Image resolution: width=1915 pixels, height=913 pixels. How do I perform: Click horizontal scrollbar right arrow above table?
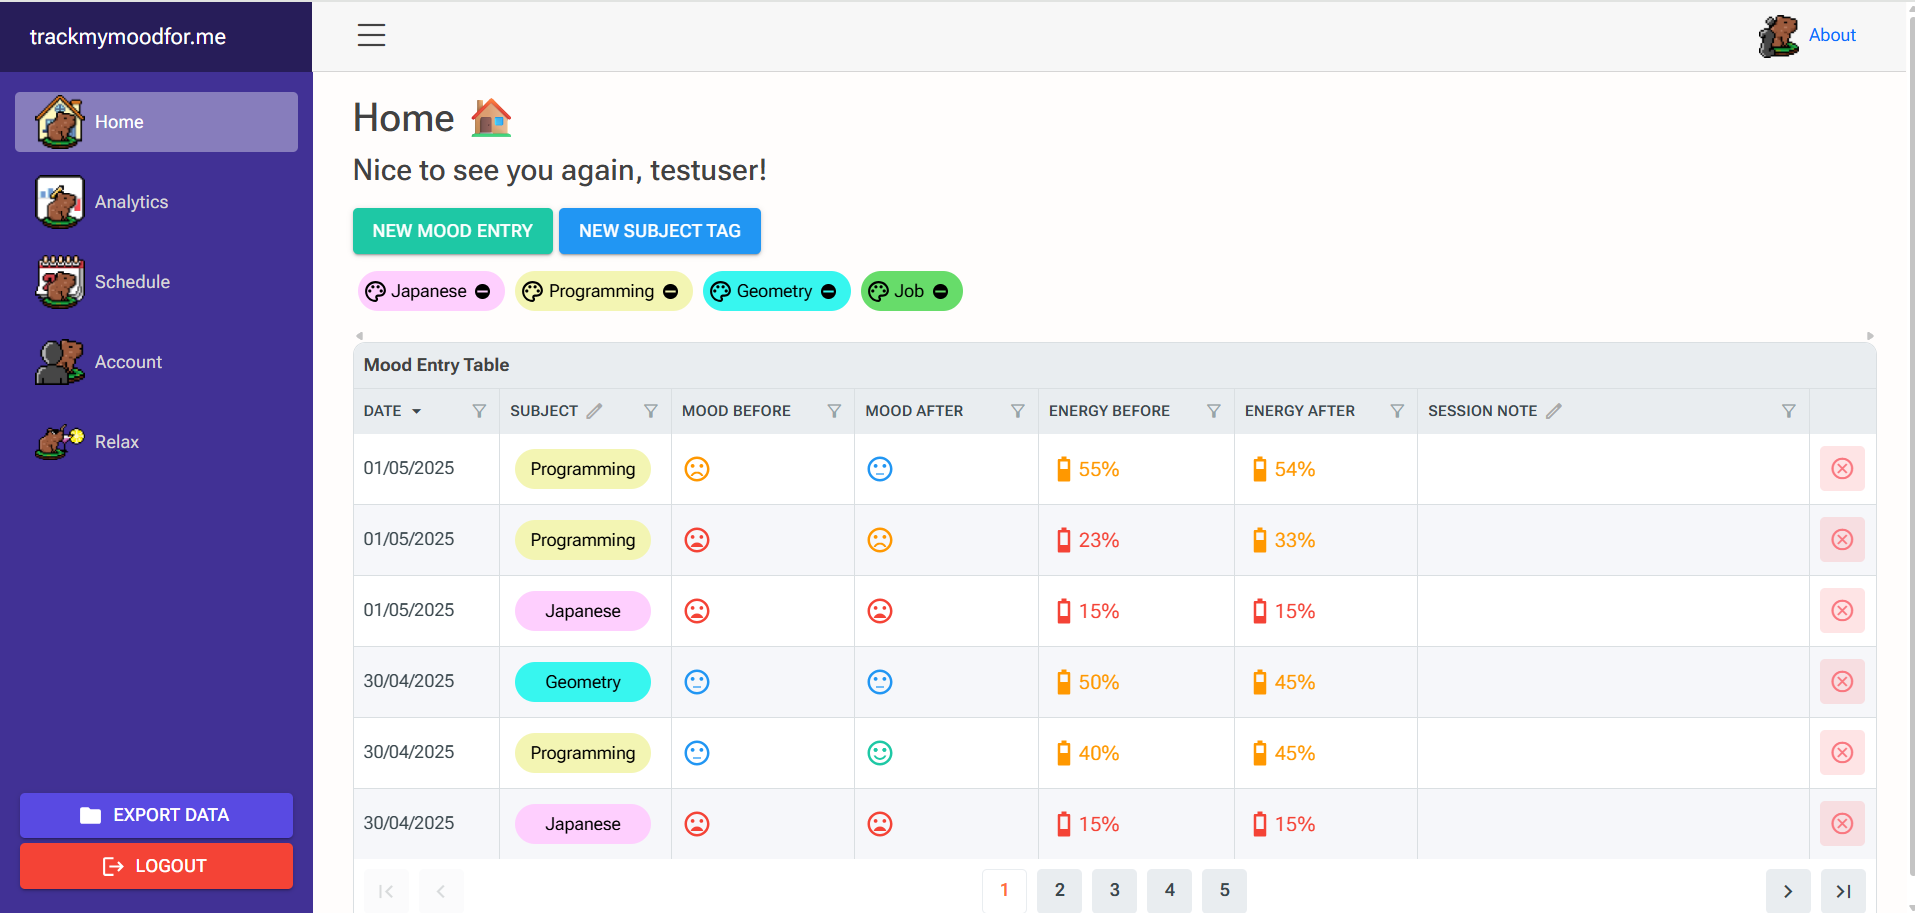1870,336
